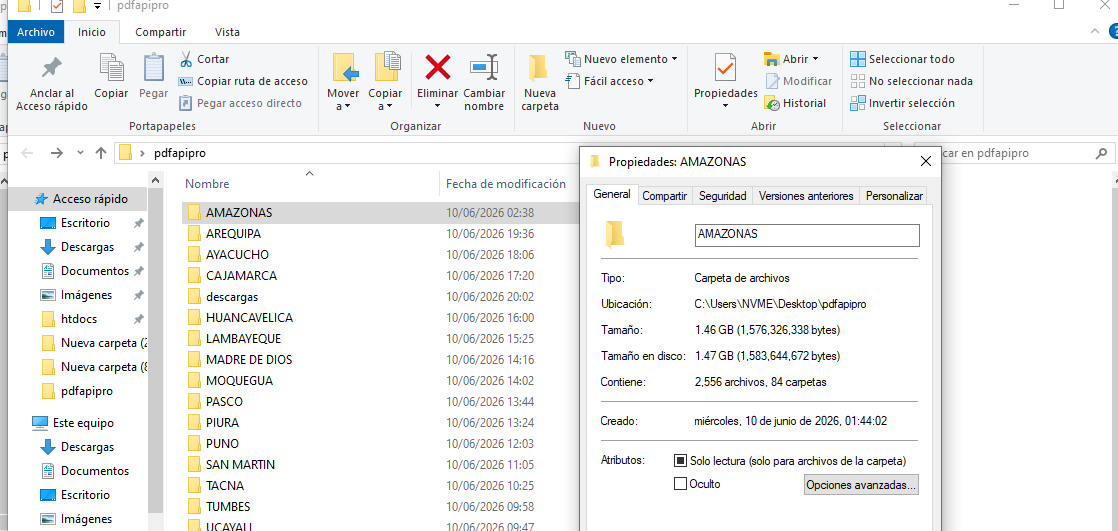Open Compartir tab in Propiedades dialog
1118x531 pixels.
click(x=665, y=196)
